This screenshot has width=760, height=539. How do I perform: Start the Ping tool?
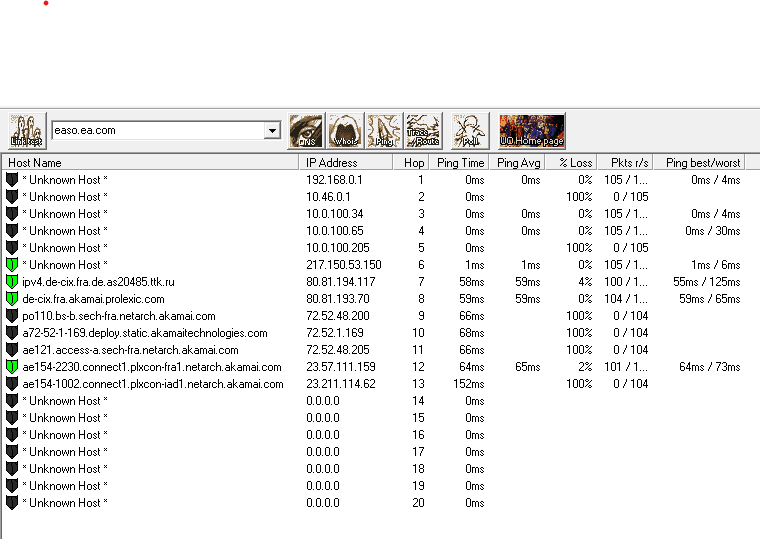click(384, 130)
